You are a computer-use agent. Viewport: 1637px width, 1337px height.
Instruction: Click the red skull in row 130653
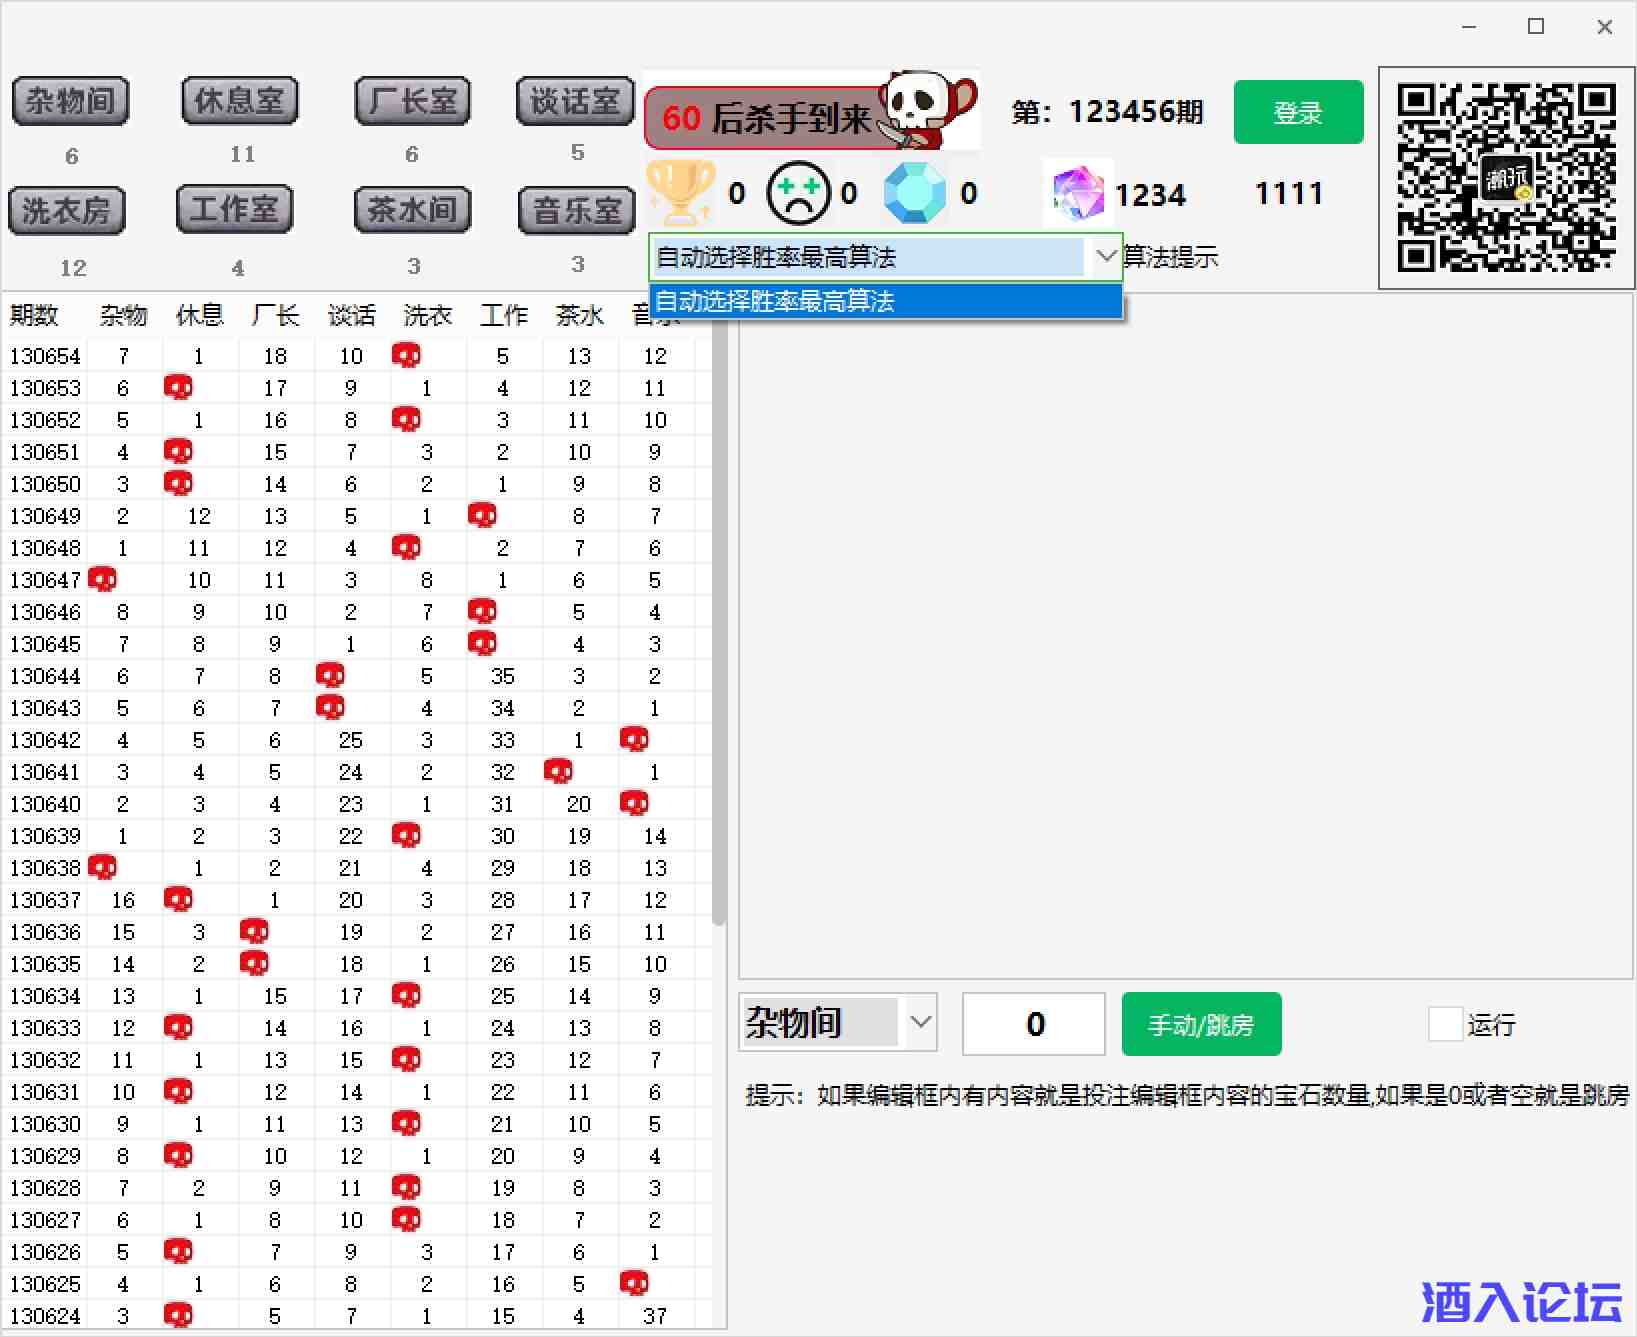coord(178,387)
